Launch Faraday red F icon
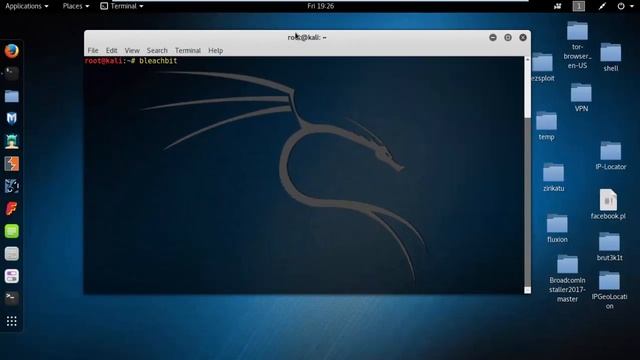 [x=12, y=209]
